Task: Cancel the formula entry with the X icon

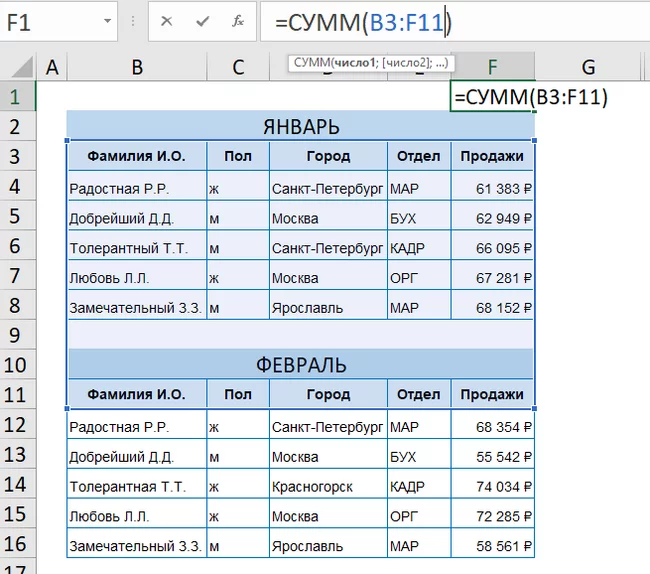Action: (x=167, y=21)
